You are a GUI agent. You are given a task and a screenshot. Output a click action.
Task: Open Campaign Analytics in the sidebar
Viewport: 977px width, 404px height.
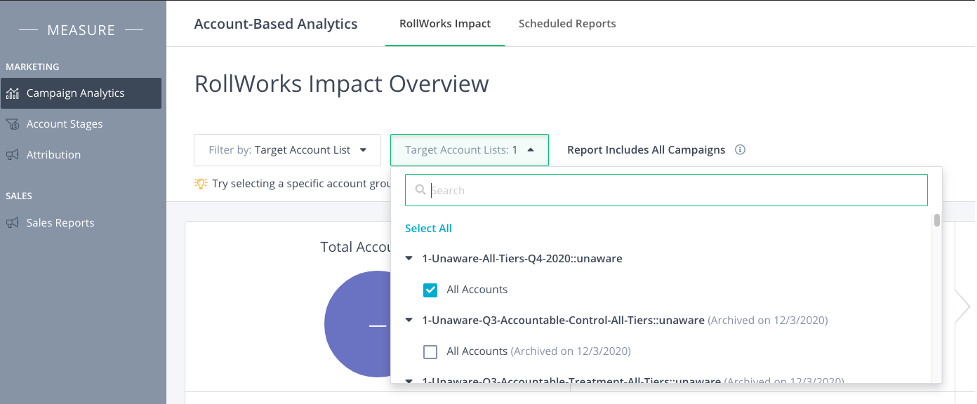click(x=81, y=94)
